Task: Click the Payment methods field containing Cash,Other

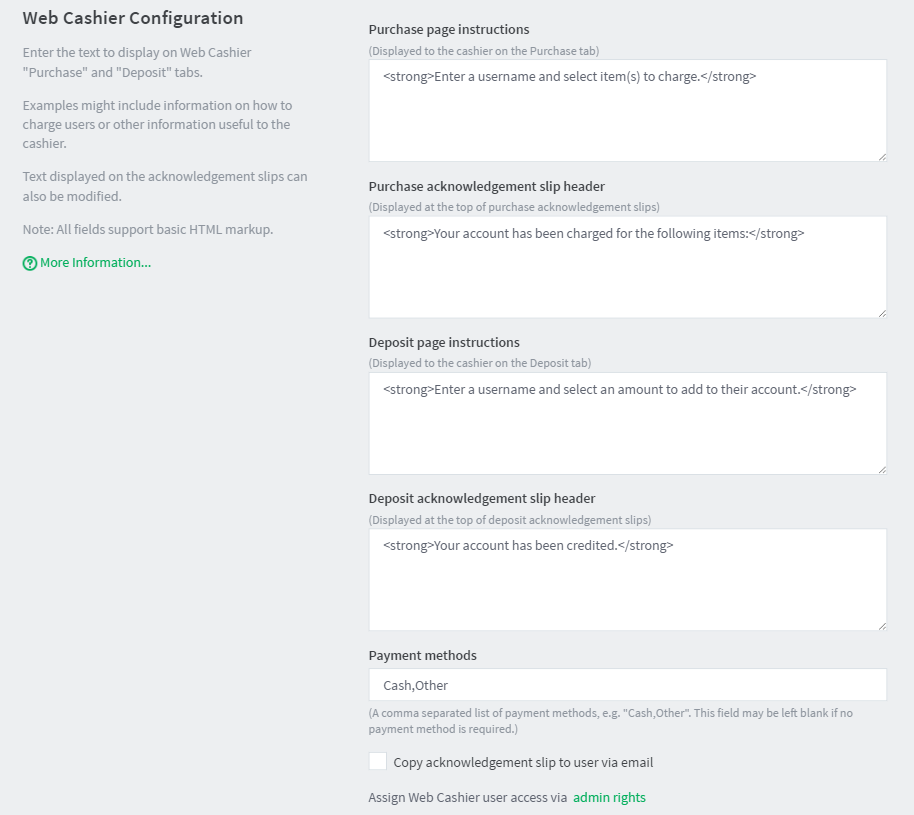Action: 628,685
